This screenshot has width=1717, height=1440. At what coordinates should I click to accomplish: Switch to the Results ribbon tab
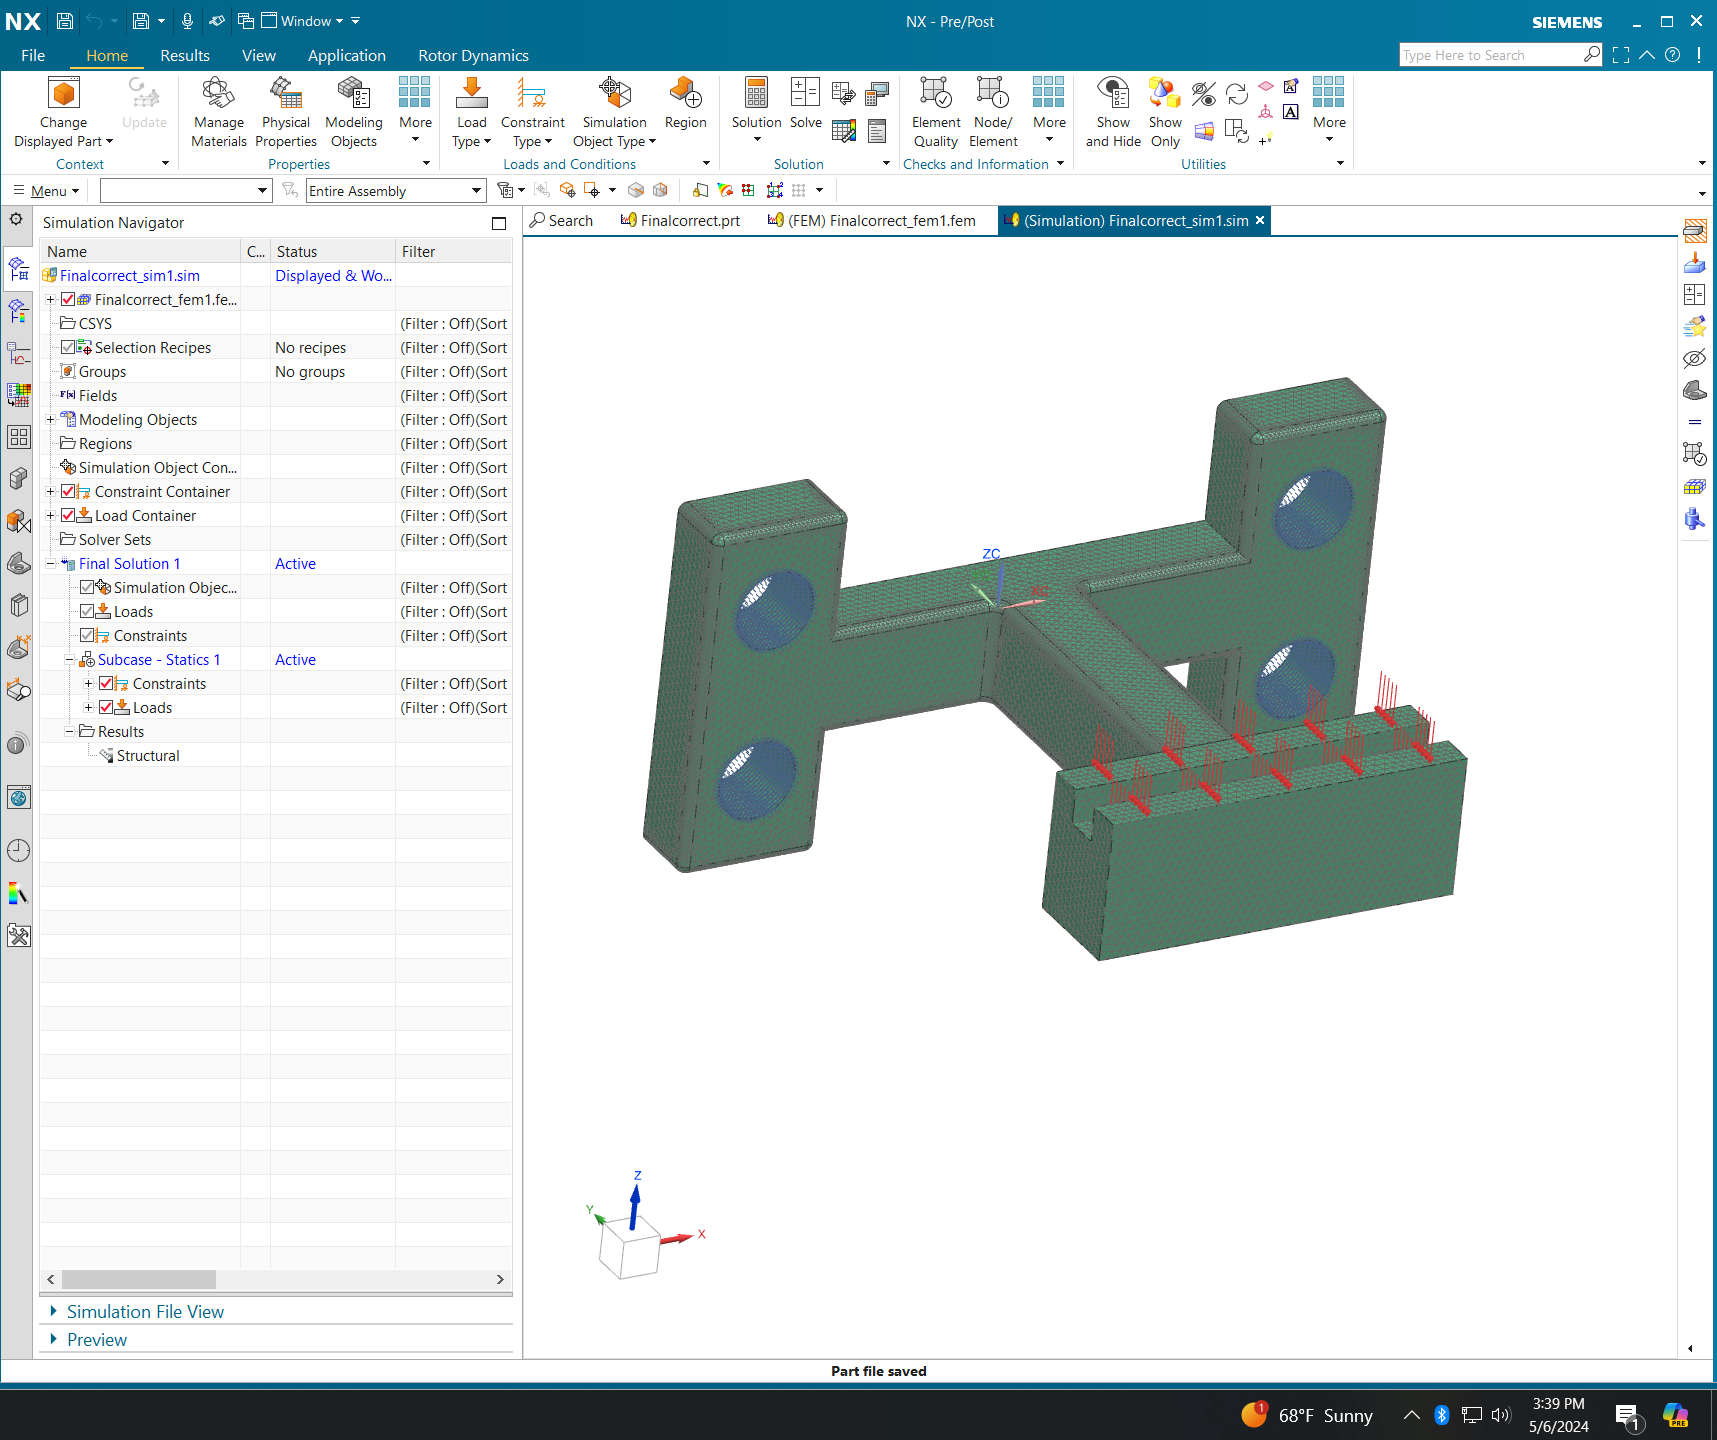pos(184,55)
